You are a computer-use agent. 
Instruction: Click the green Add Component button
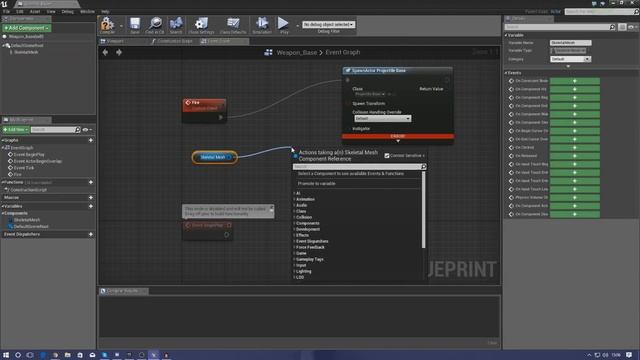26,28
